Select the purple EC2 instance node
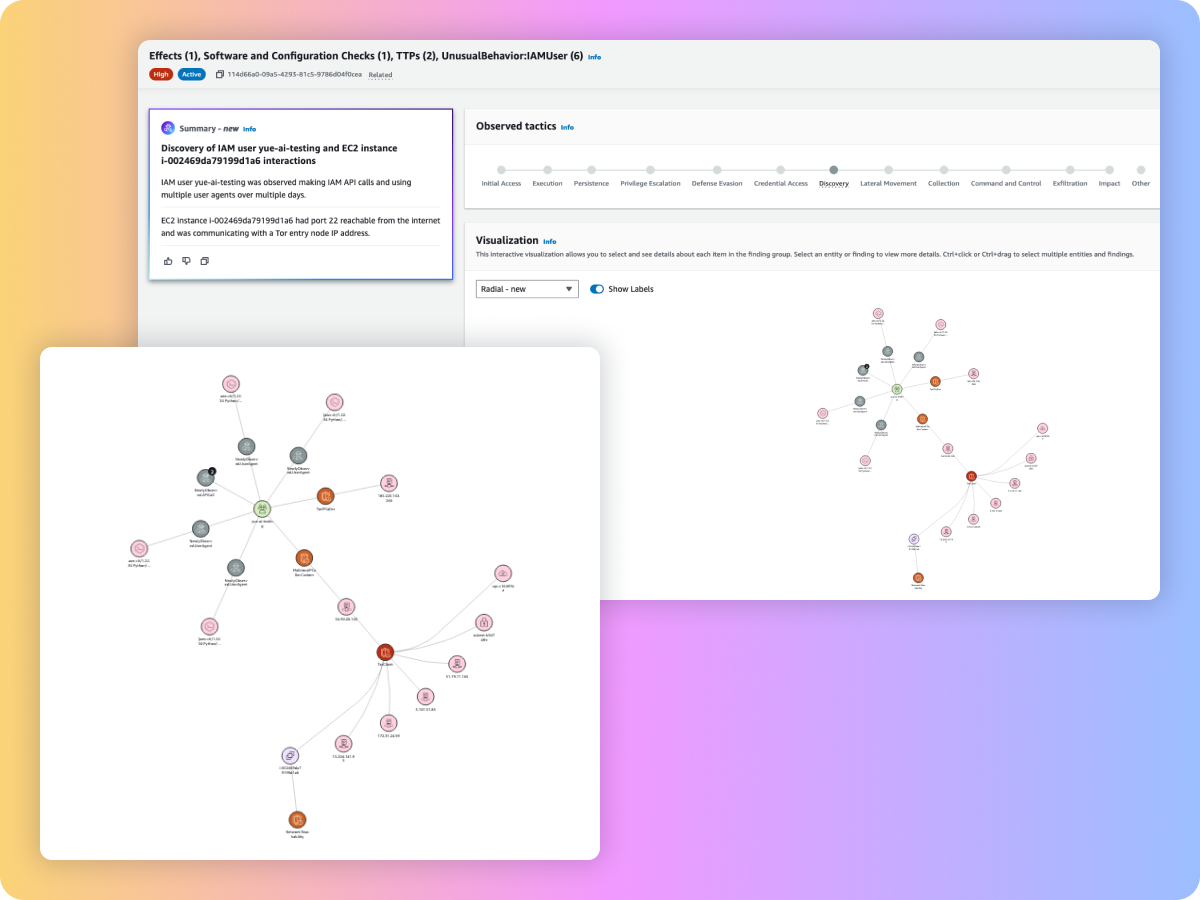The height and width of the screenshot is (900, 1200). [x=289, y=755]
